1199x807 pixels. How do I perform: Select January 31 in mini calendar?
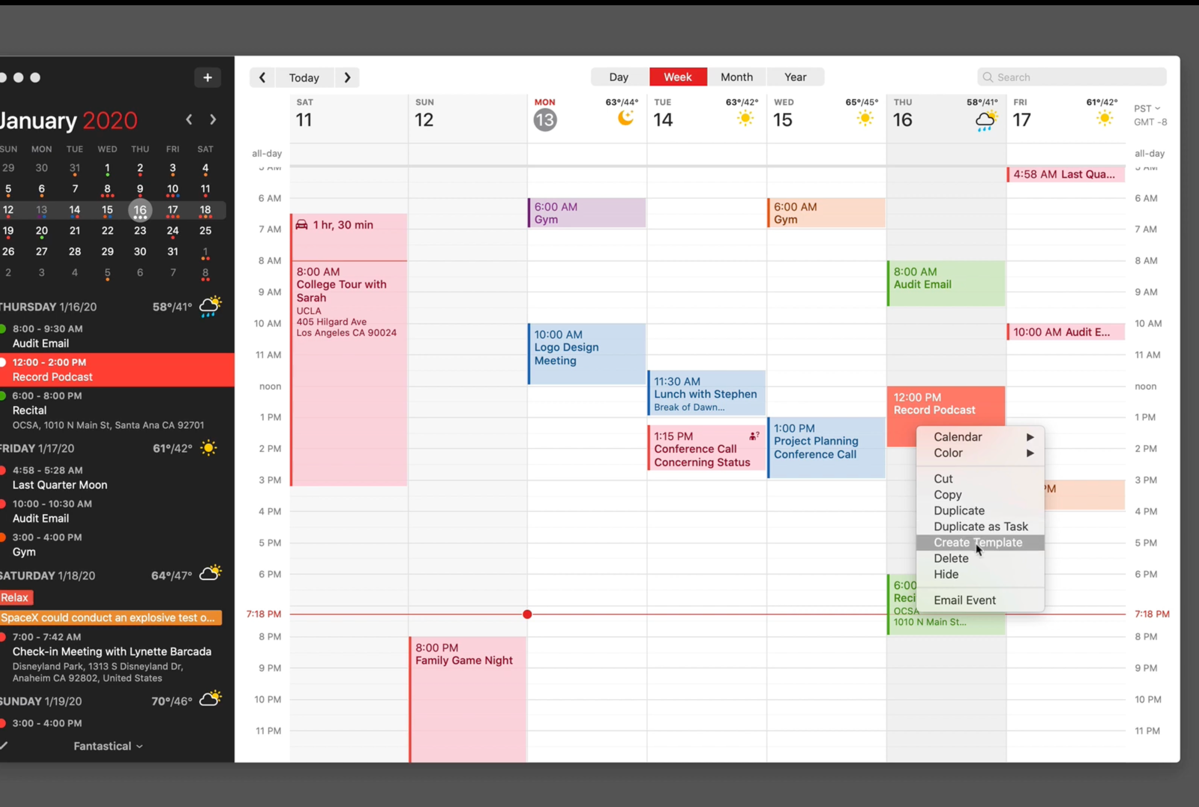(x=173, y=252)
